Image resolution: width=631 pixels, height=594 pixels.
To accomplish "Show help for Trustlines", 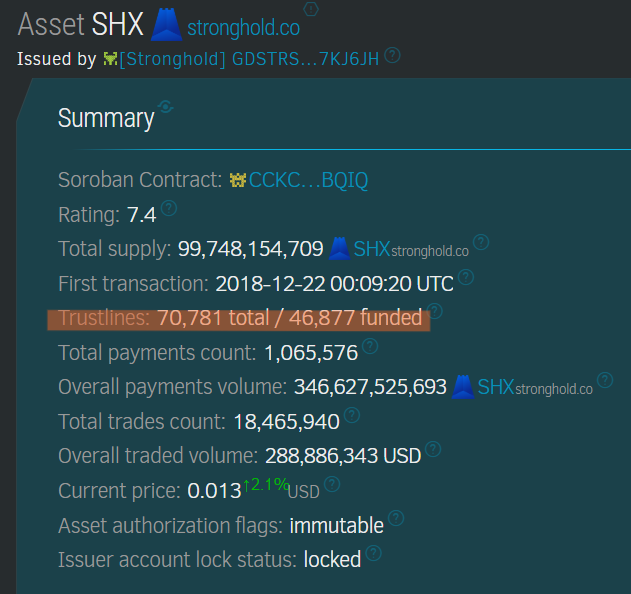I will [x=435, y=311].
